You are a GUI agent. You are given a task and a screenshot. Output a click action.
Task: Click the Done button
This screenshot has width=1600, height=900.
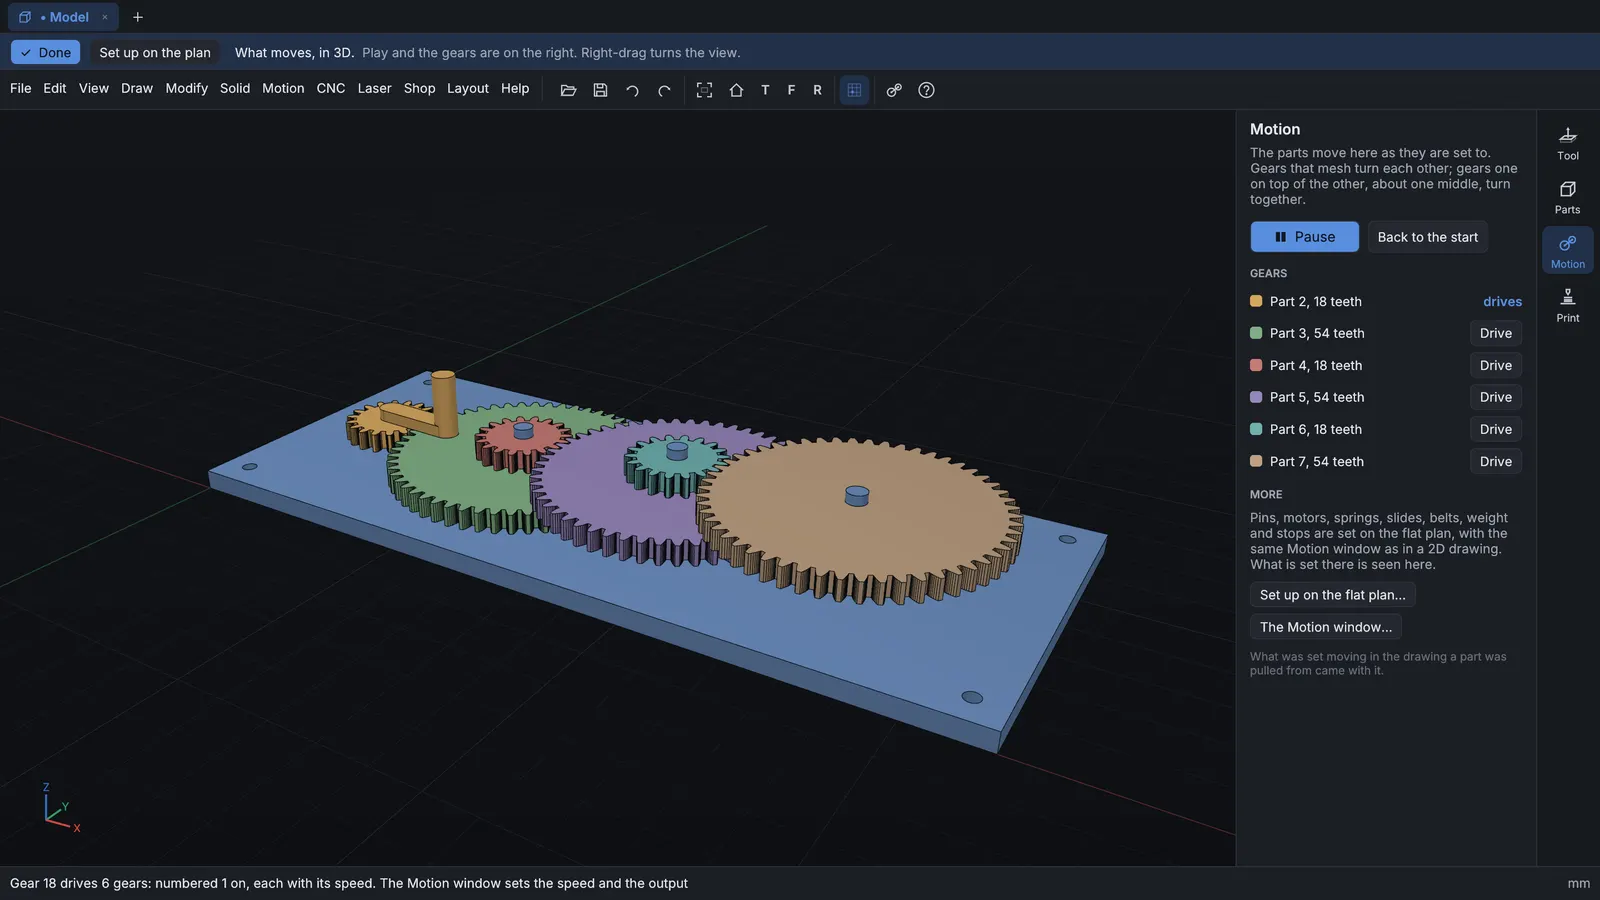point(46,52)
